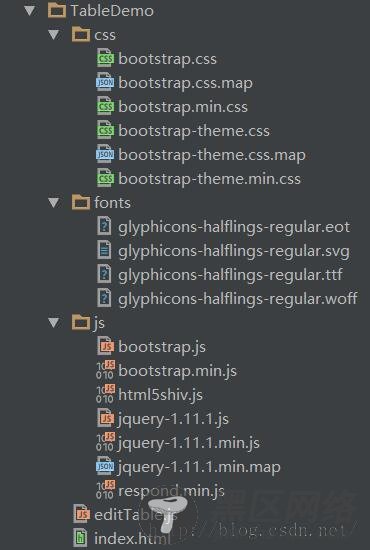The height and width of the screenshot is (550, 370).
Task: Click the minified JS icon of html5shiv.js
Action: tap(105, 394)
